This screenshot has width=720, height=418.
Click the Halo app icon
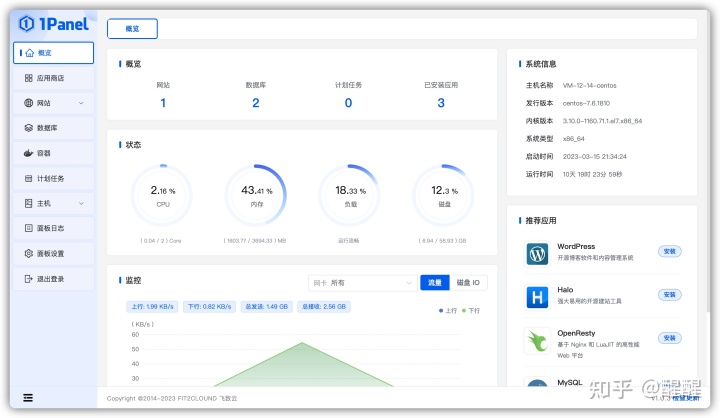tap(537, 297)
